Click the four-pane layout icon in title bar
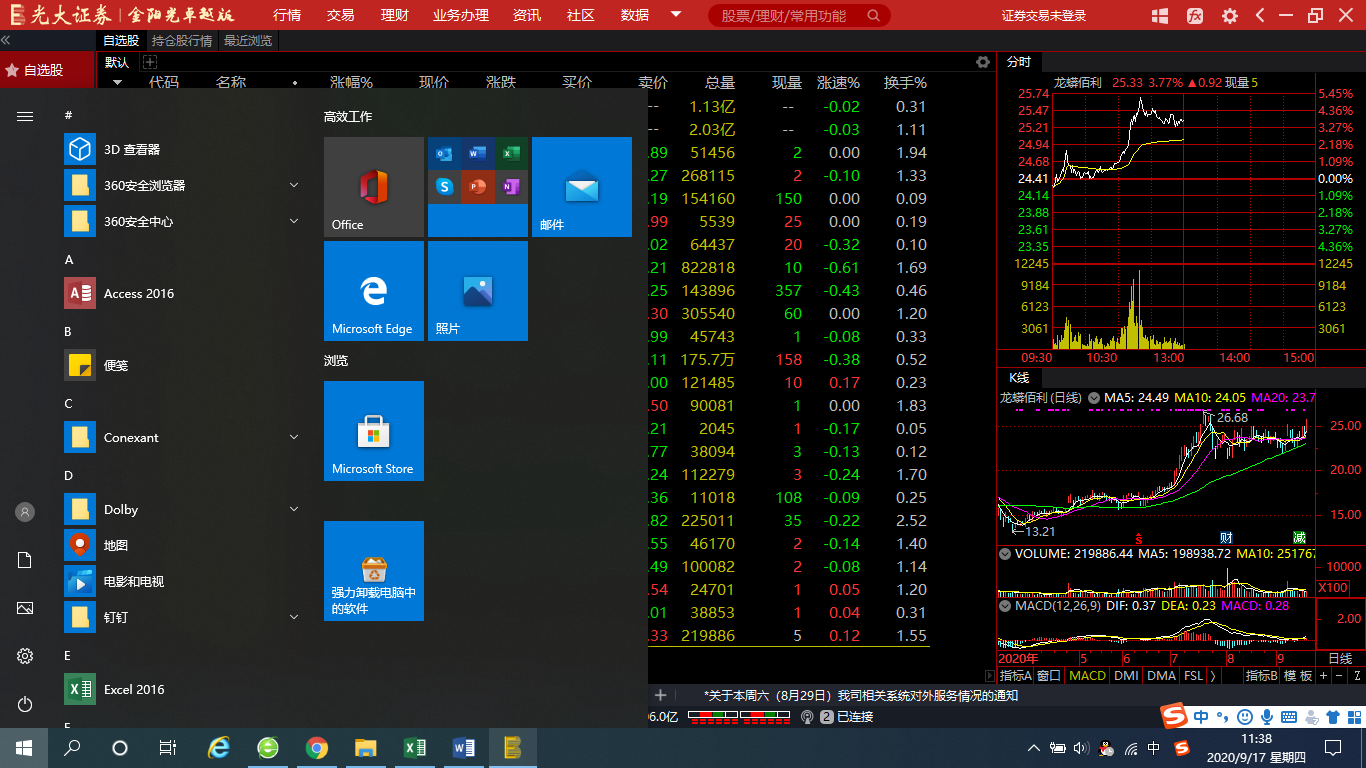1366x768 pixels. (1160, 16)
